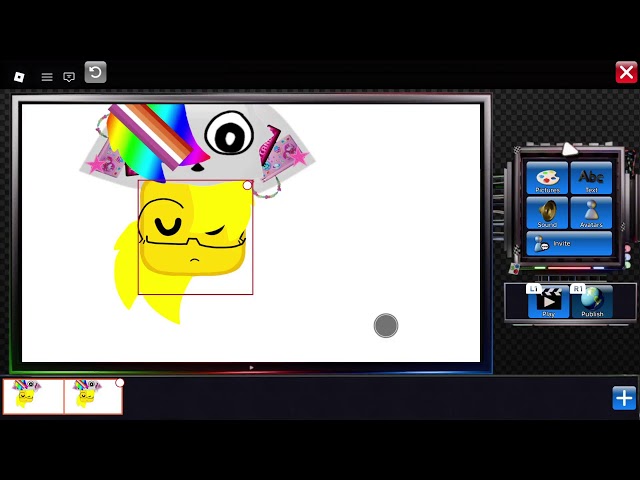This screenshot has width=640, height=480.
Task: Click the white handle on selected frame thumbnail
Action: [120, 383]
